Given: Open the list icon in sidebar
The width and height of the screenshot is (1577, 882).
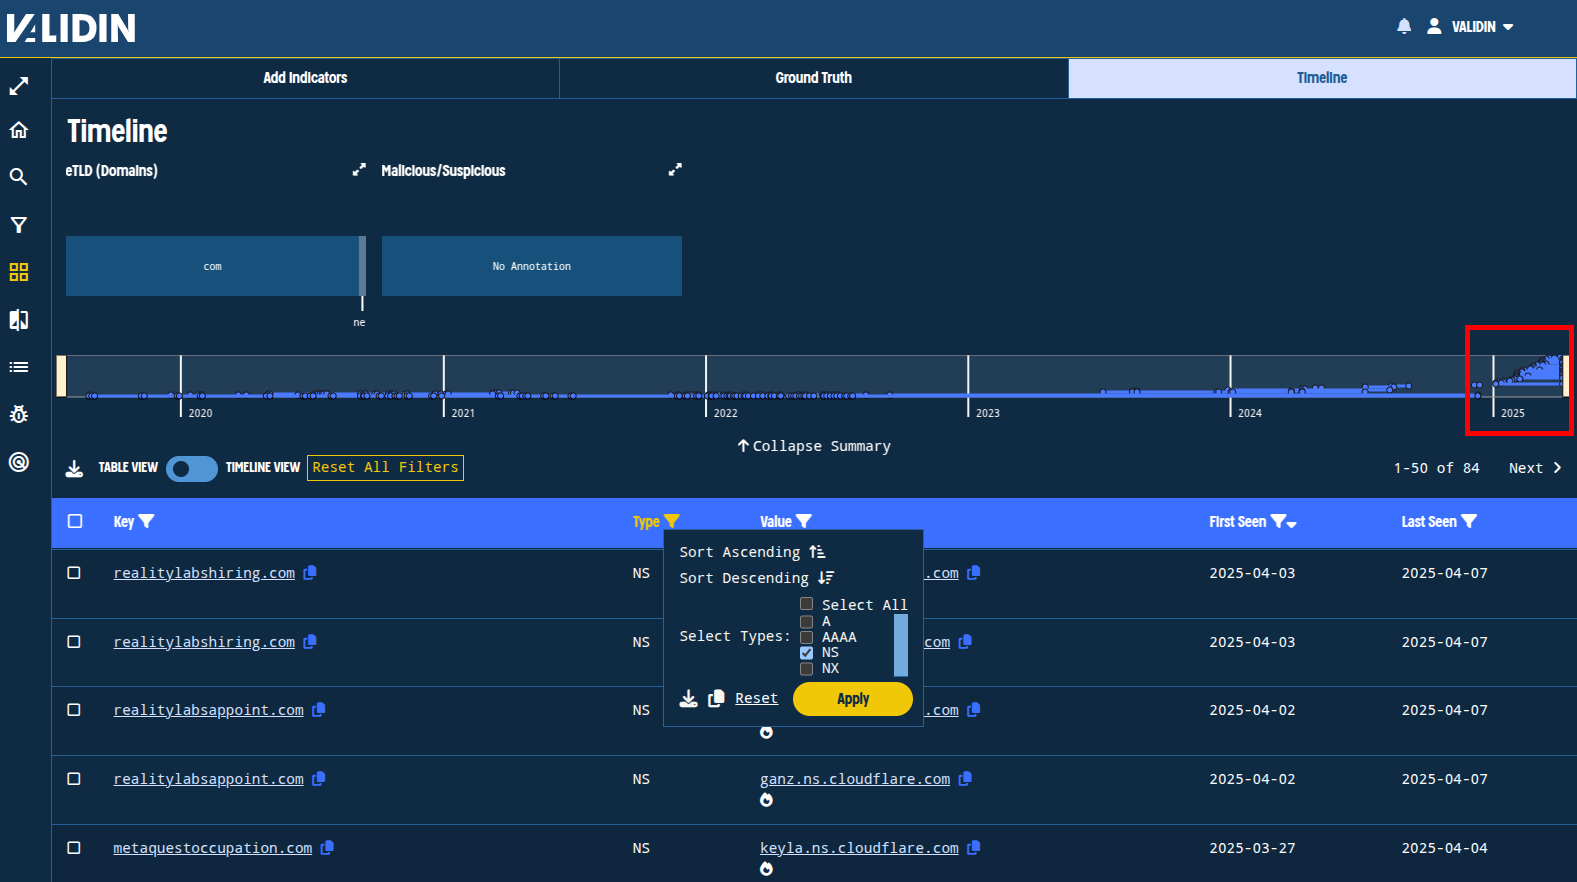Looking at the screenshot, I should pyautogui.click(x=19, y=367).
